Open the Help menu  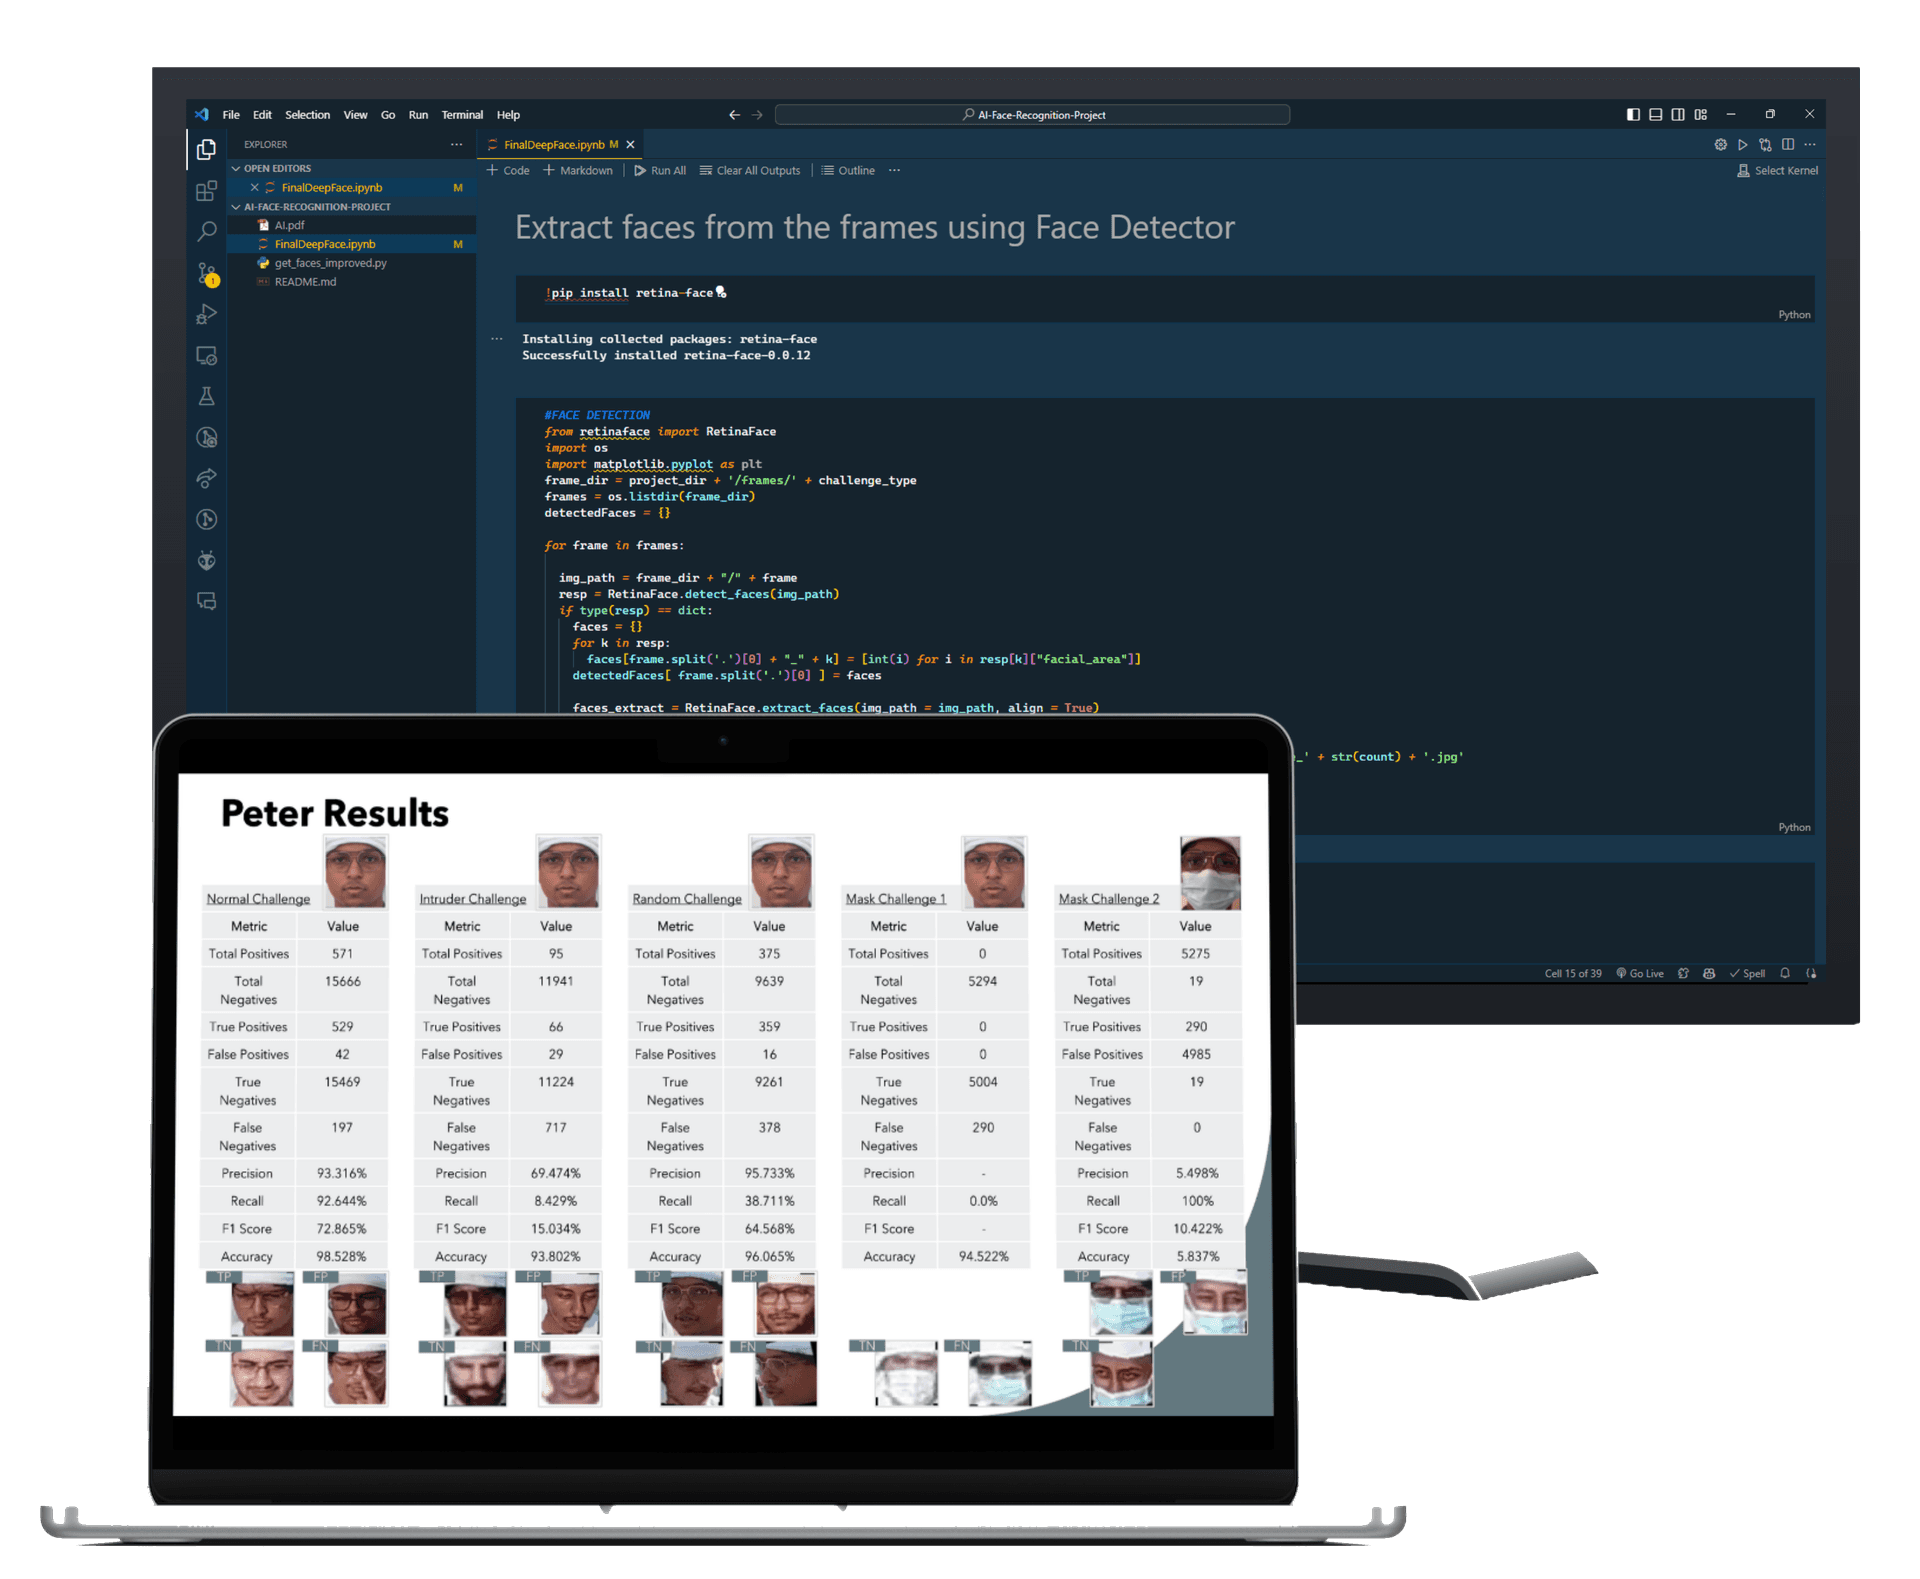[x=508, y=115]
